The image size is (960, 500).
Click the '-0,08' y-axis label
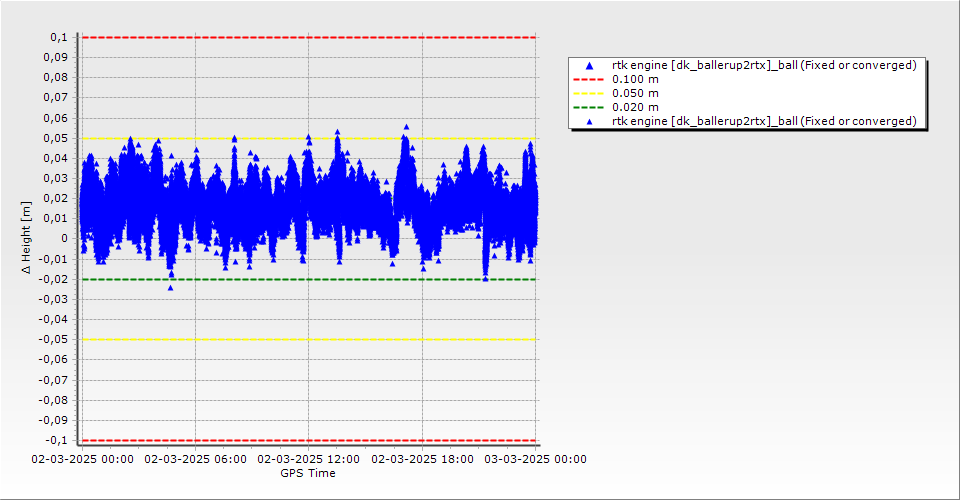tap(53, 400)
